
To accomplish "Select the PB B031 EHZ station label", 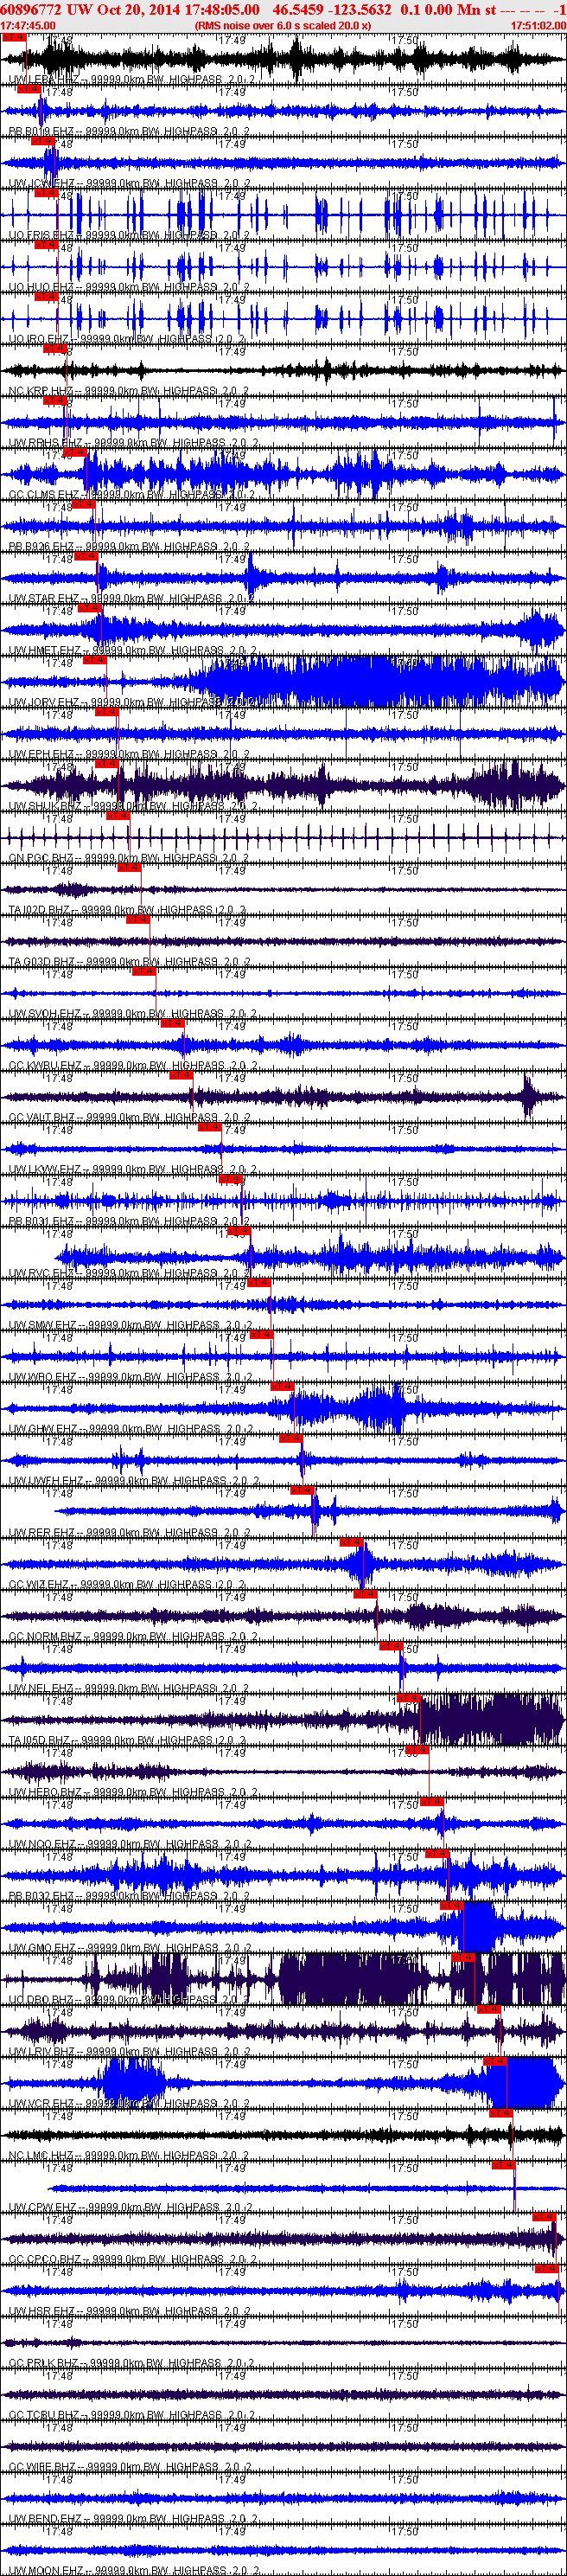I will [x=128, y=1223].
